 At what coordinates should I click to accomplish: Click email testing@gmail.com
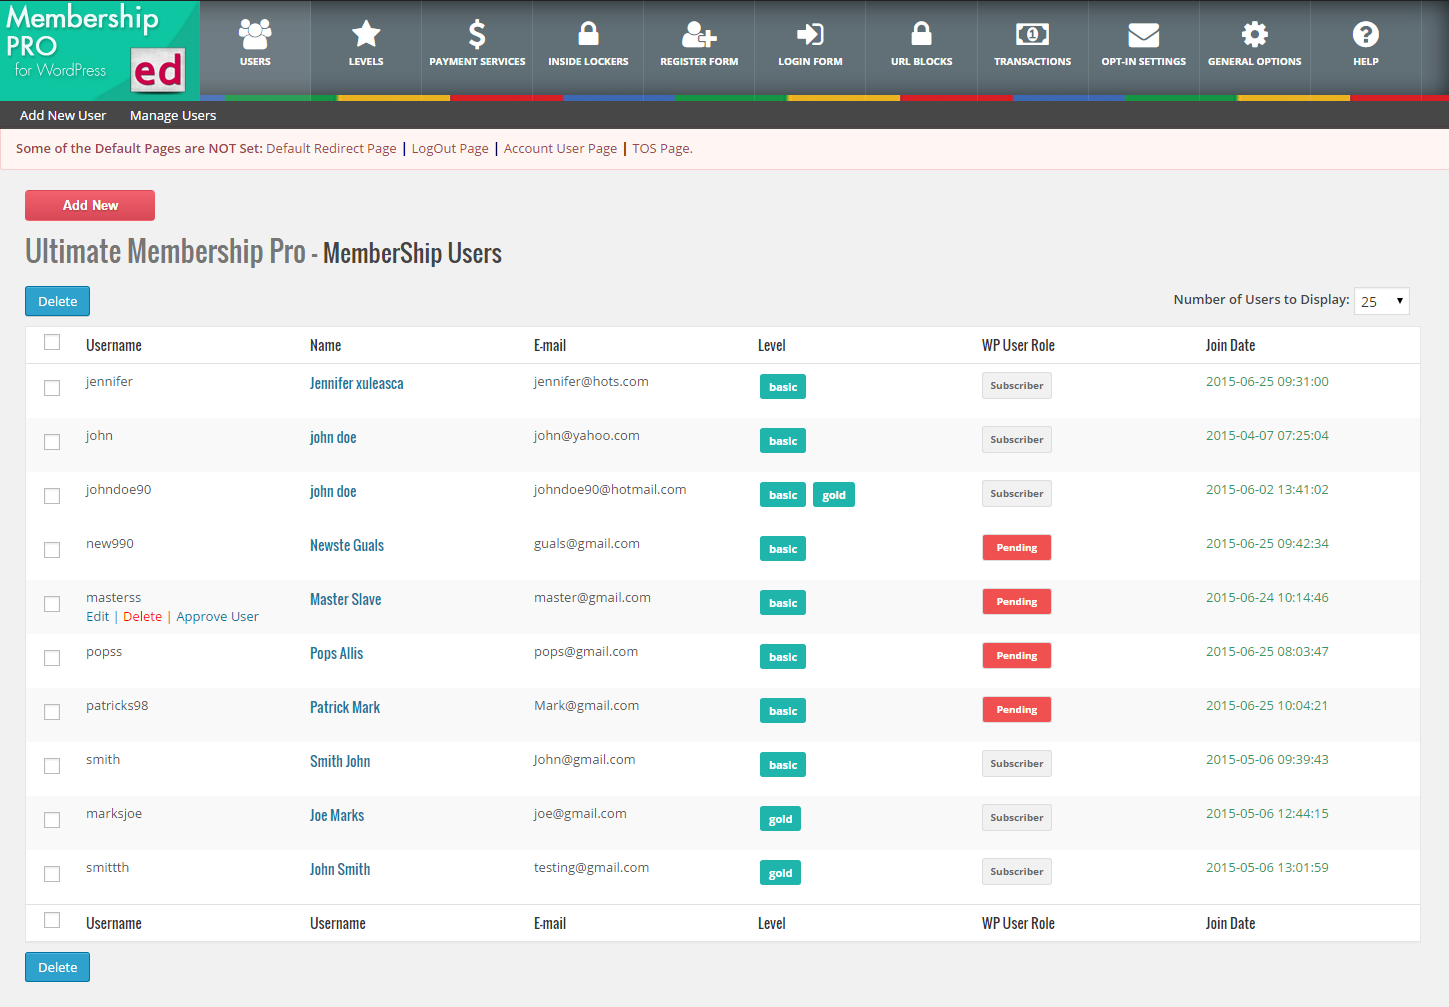pos(591,868)
